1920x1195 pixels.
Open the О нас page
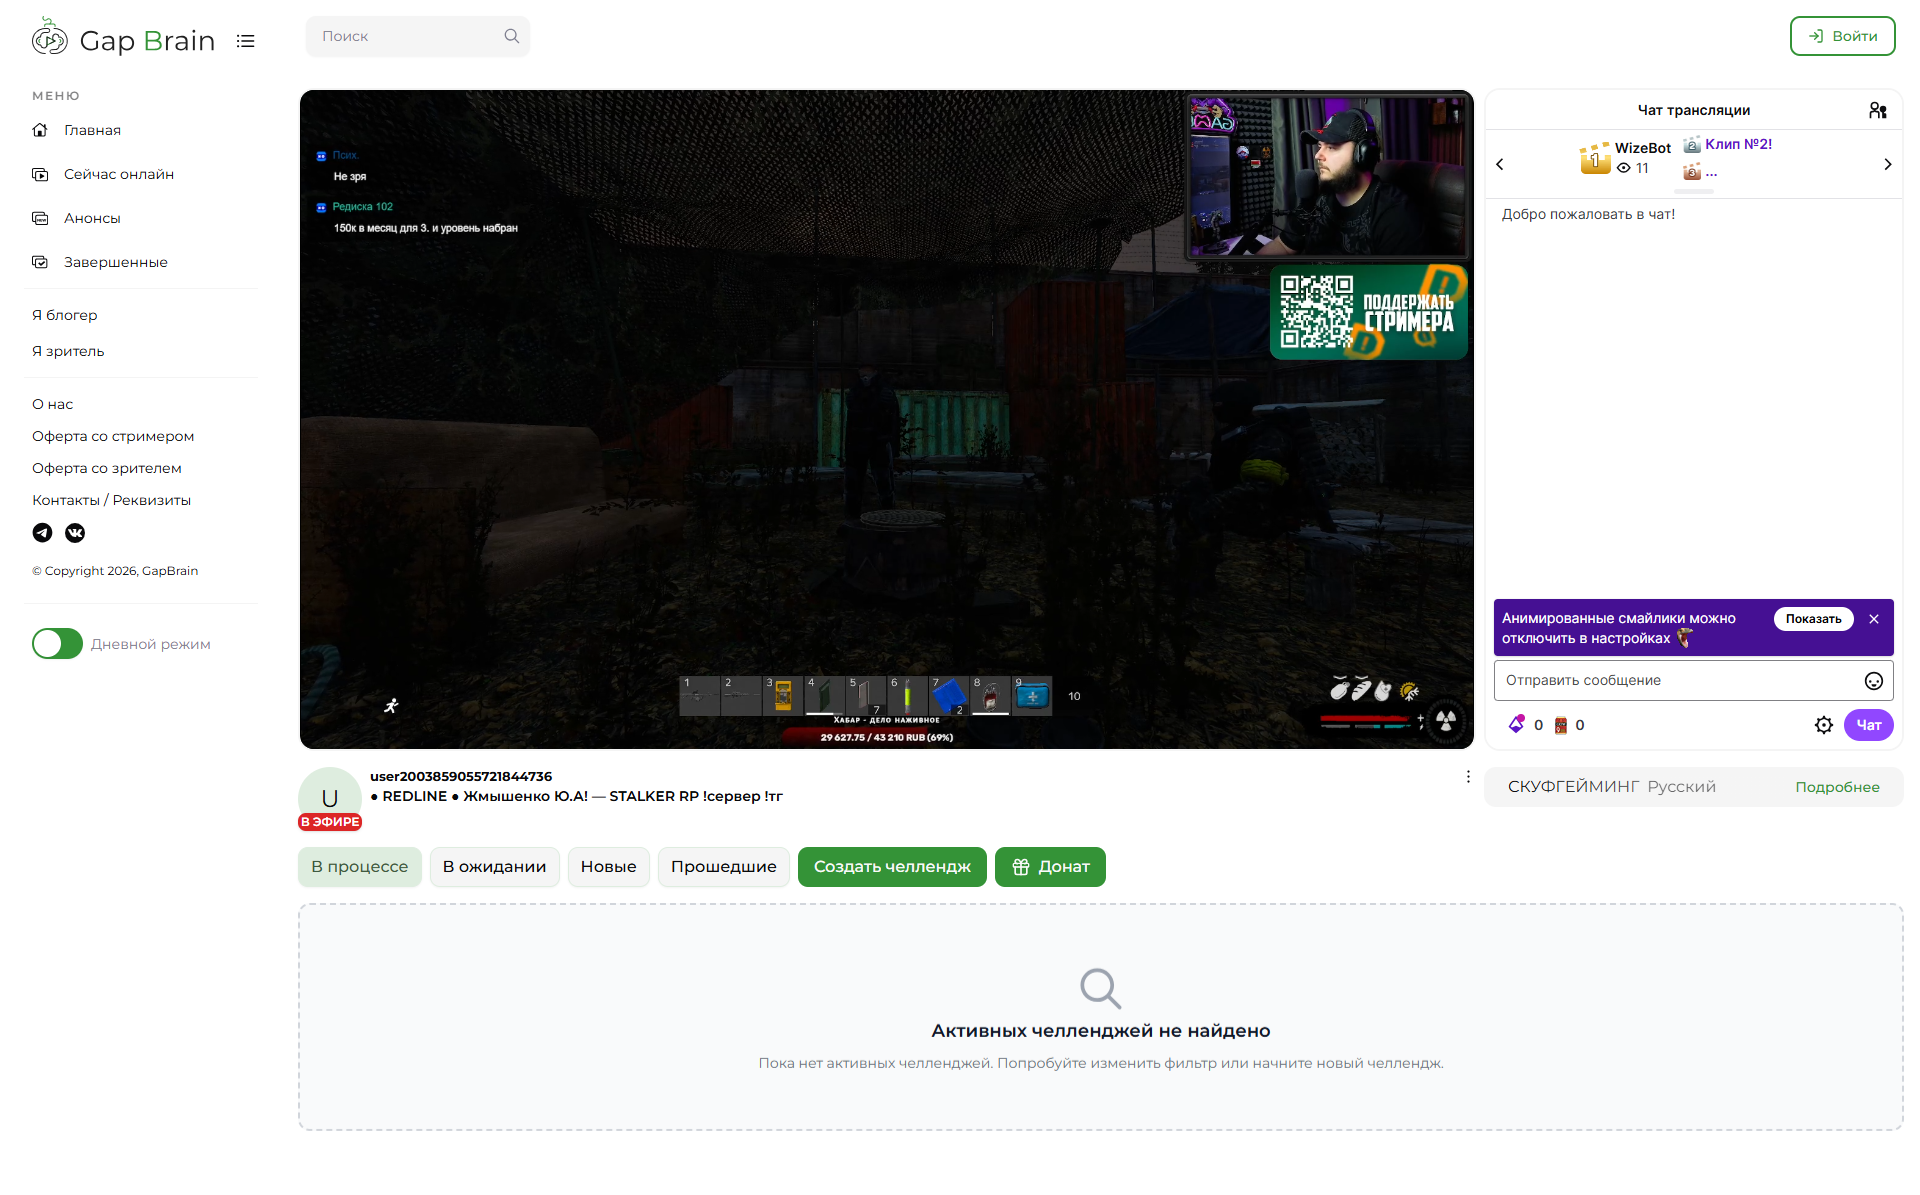tap(53, 404)
